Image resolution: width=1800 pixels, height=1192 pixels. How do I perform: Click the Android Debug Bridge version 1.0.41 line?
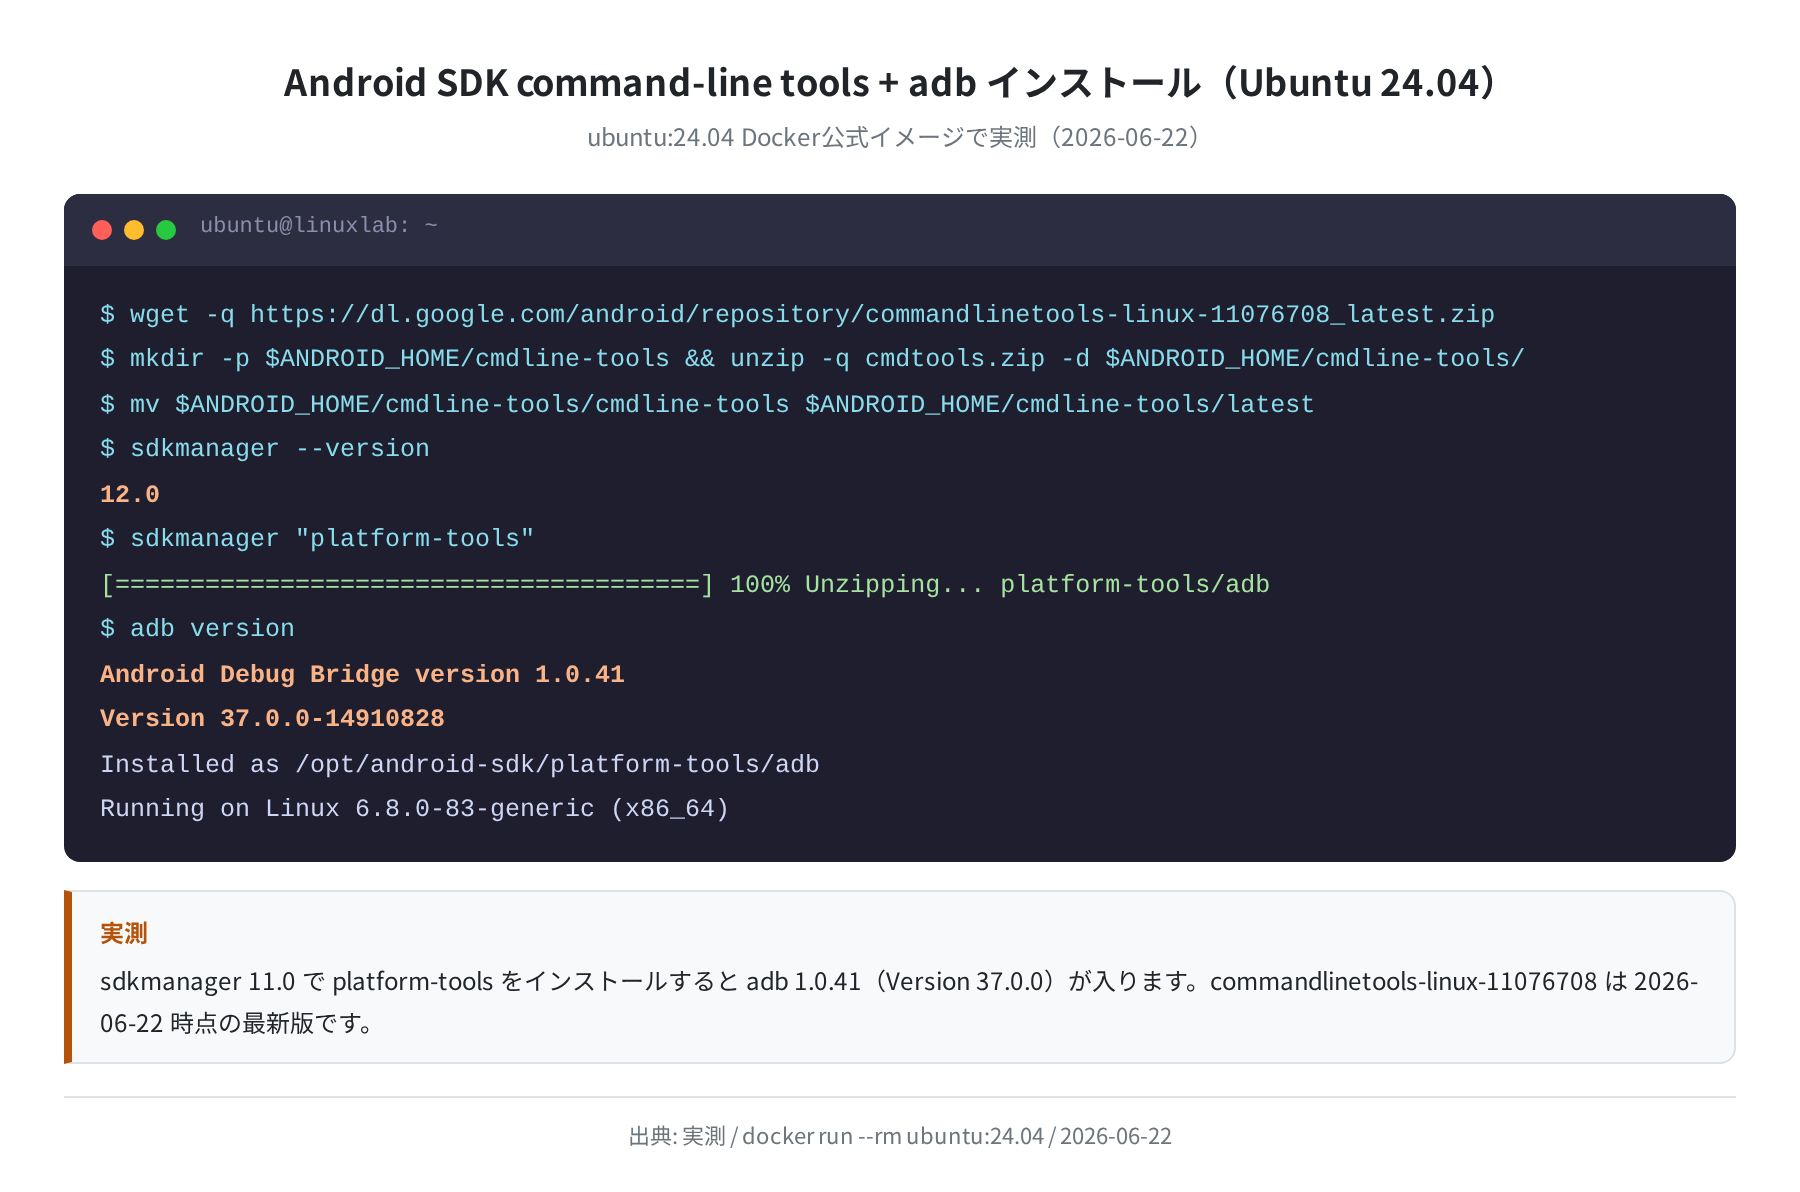point(362,674)
